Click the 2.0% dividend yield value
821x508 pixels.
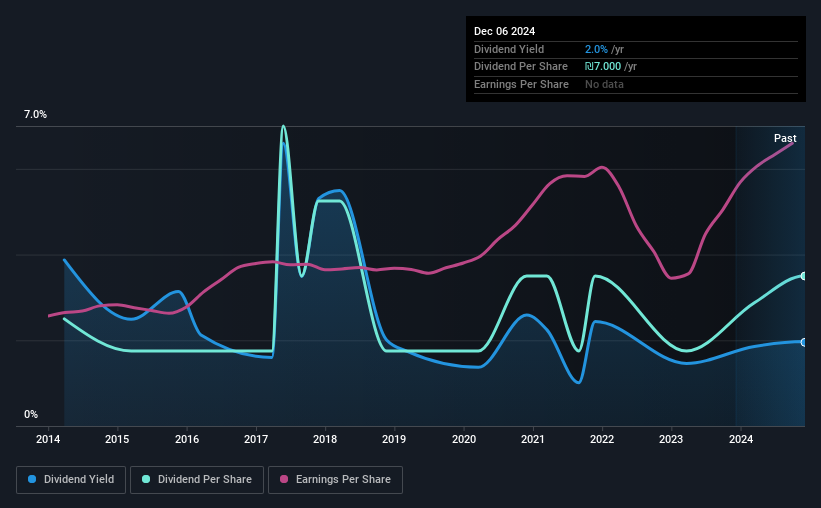[596, 49]
